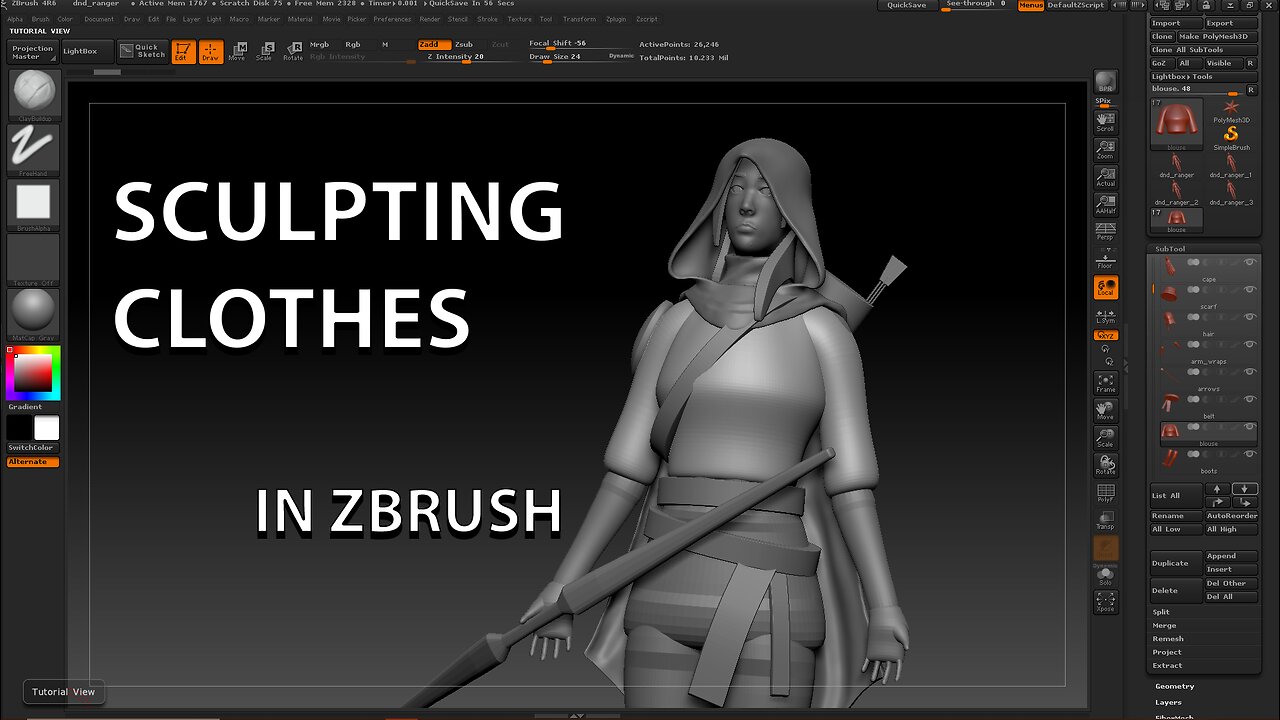Screen dimensions: 1280x720
Task: Click the right-shelf Move icon
Action: pos(1105,410)
